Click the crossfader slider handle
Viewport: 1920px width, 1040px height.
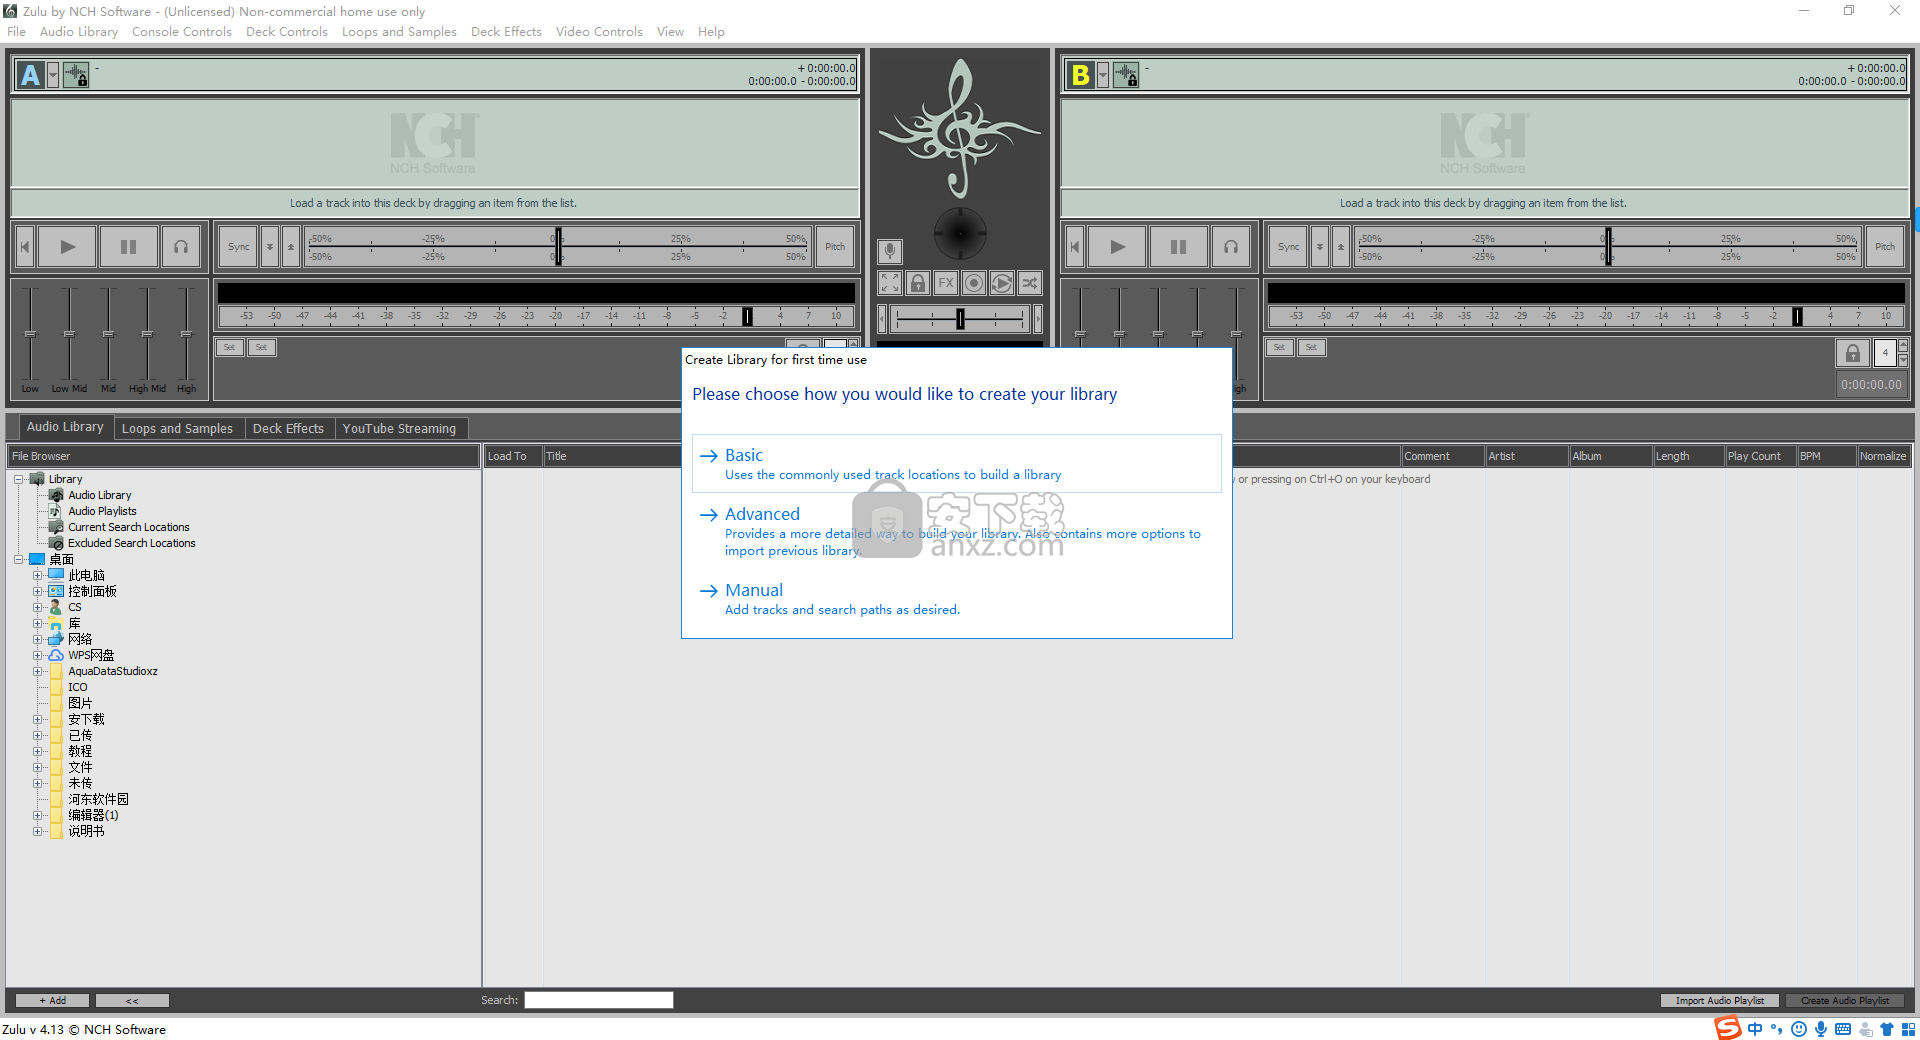click(x=960, y=319)
